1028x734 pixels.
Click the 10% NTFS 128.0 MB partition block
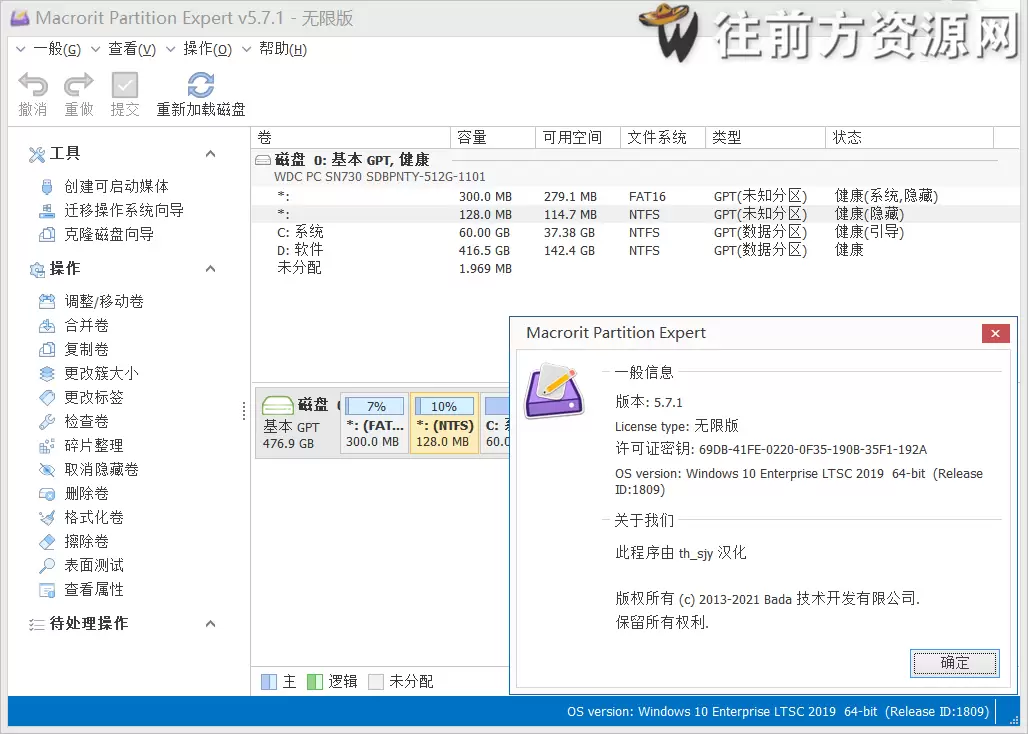[x=445, y=423]
